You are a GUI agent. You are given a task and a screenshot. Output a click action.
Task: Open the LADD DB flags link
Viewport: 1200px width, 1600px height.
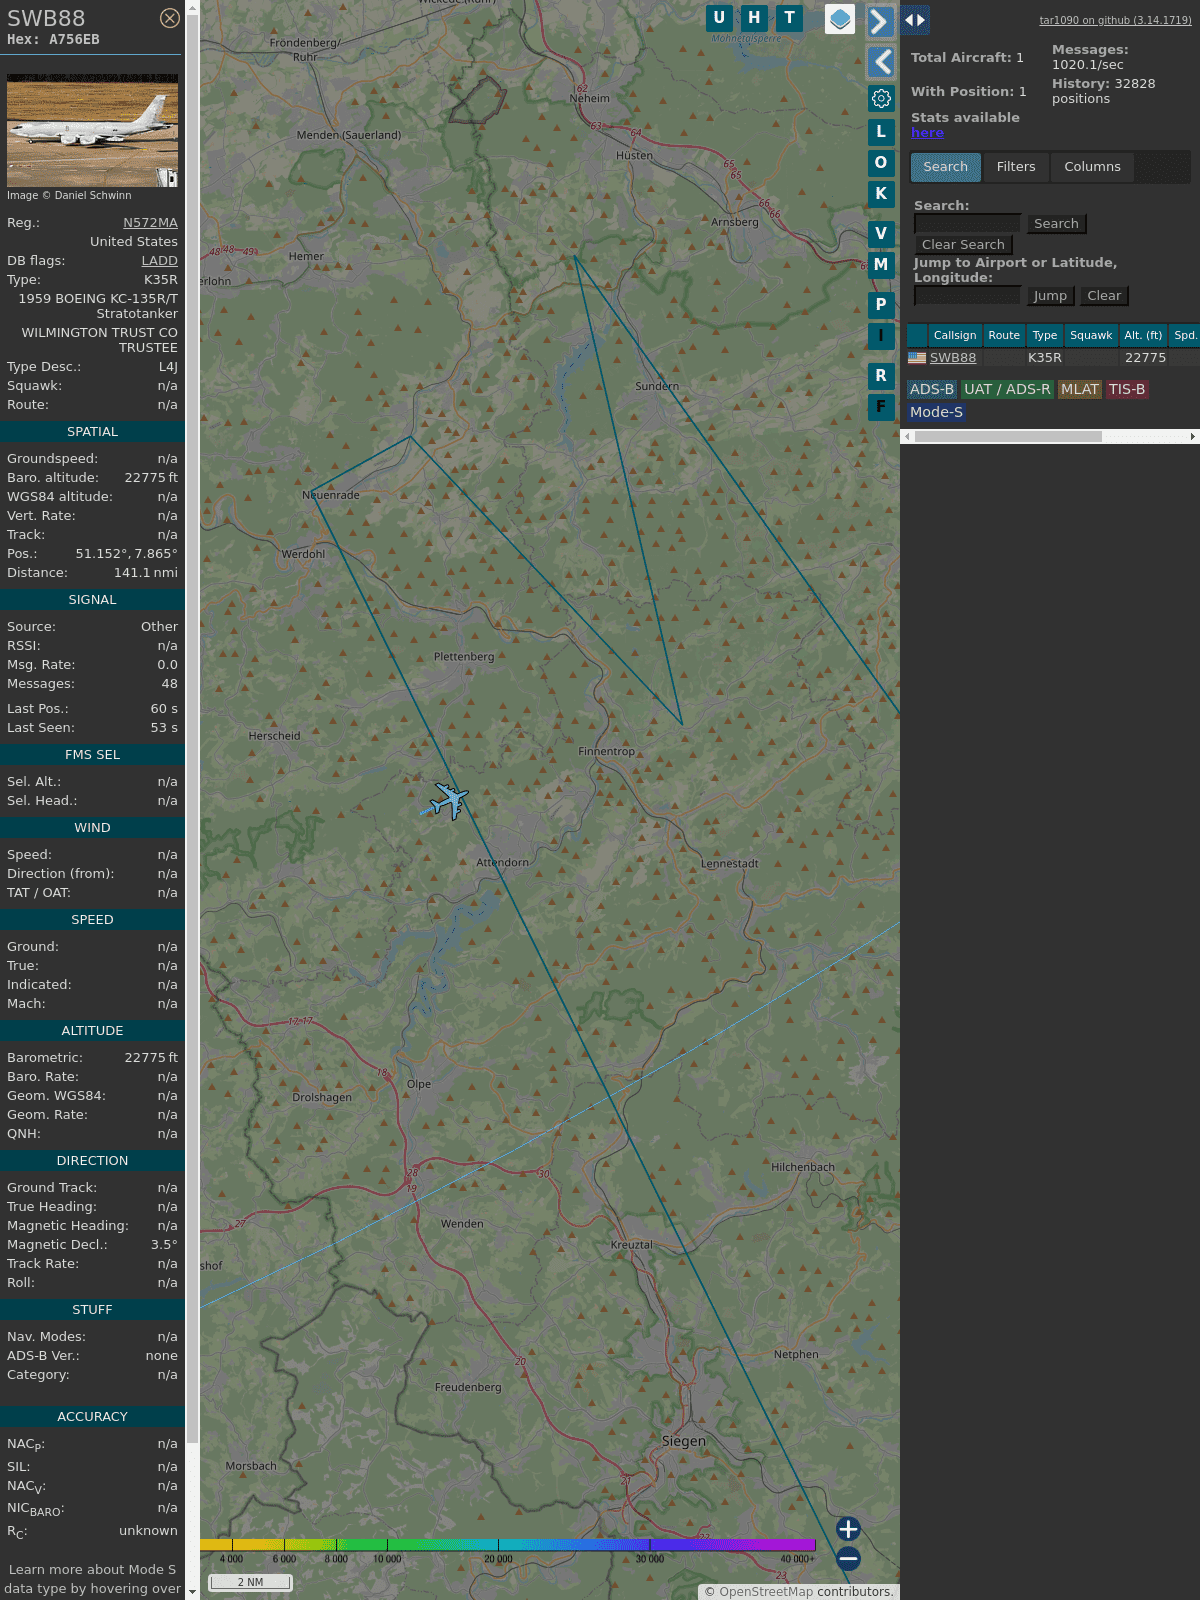click(x=159, y=260)
